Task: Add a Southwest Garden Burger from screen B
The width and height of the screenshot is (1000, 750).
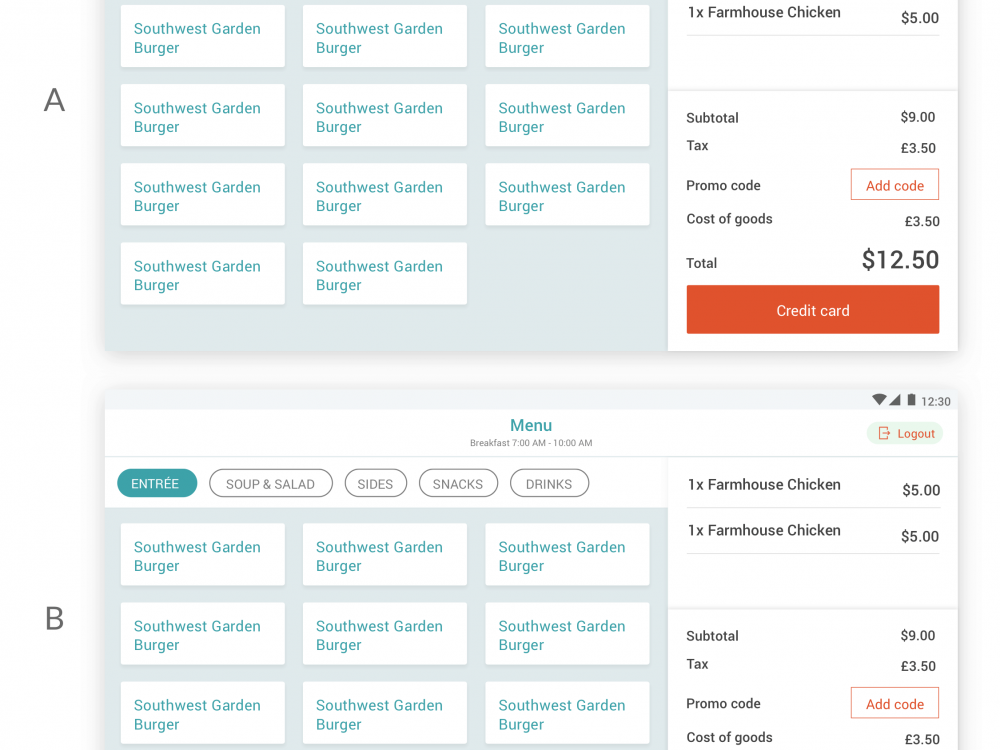Action: pyautogui.click(x=202, y=555)
